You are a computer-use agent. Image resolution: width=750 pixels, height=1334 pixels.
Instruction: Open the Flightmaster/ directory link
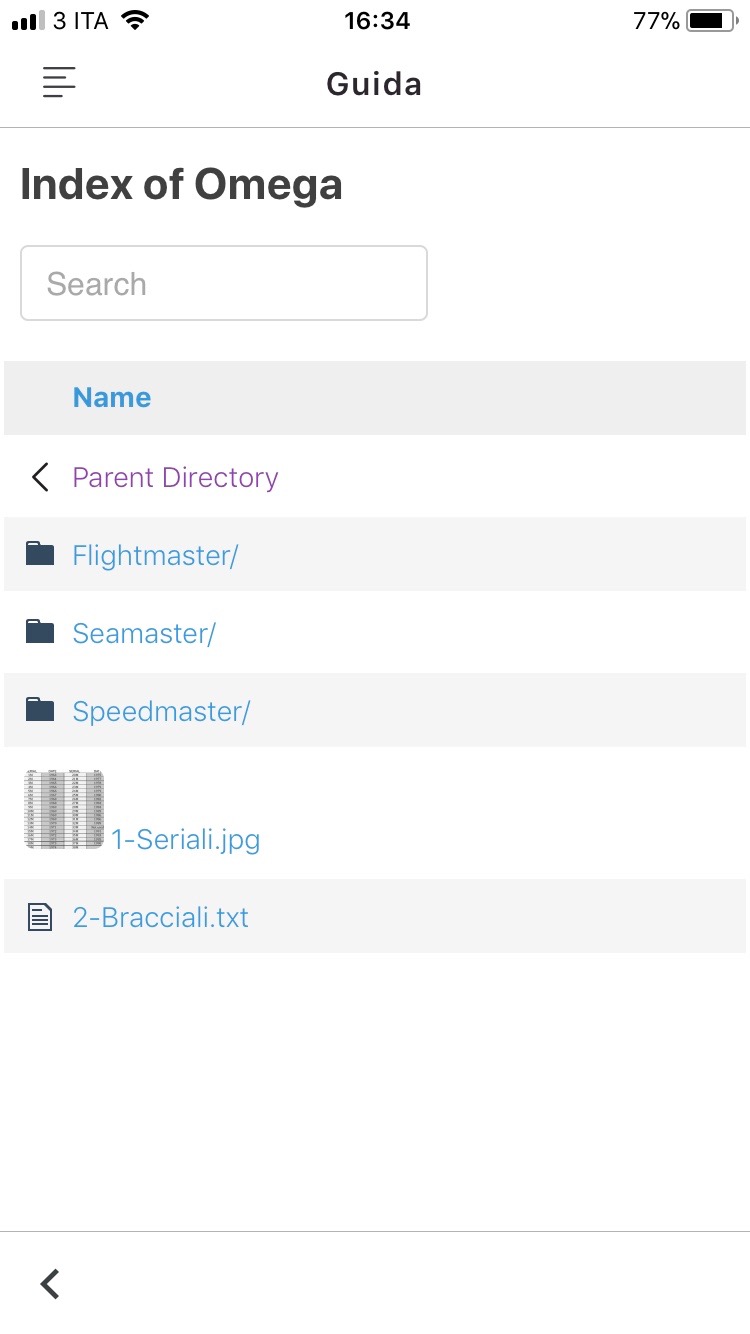coord(155,555)
